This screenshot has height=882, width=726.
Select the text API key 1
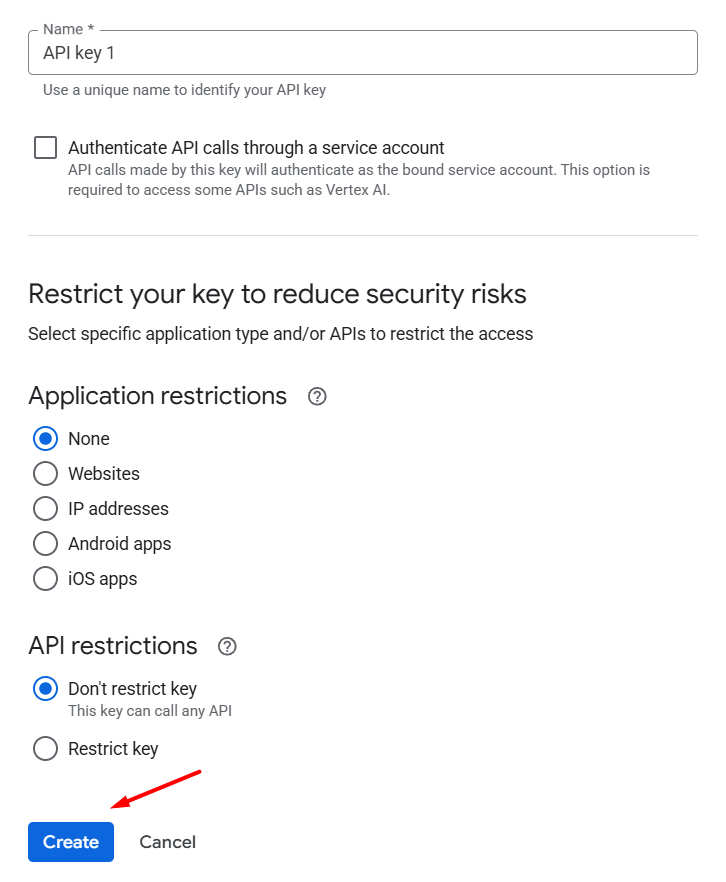(78, 52)
